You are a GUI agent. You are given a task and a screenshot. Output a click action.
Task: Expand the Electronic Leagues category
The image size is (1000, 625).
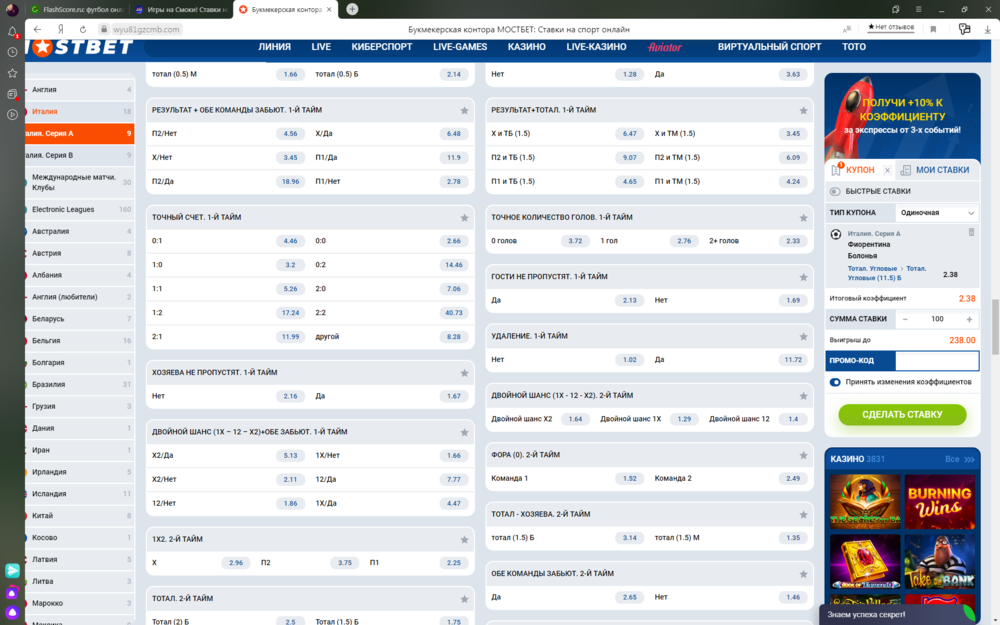tap(80, 210)
